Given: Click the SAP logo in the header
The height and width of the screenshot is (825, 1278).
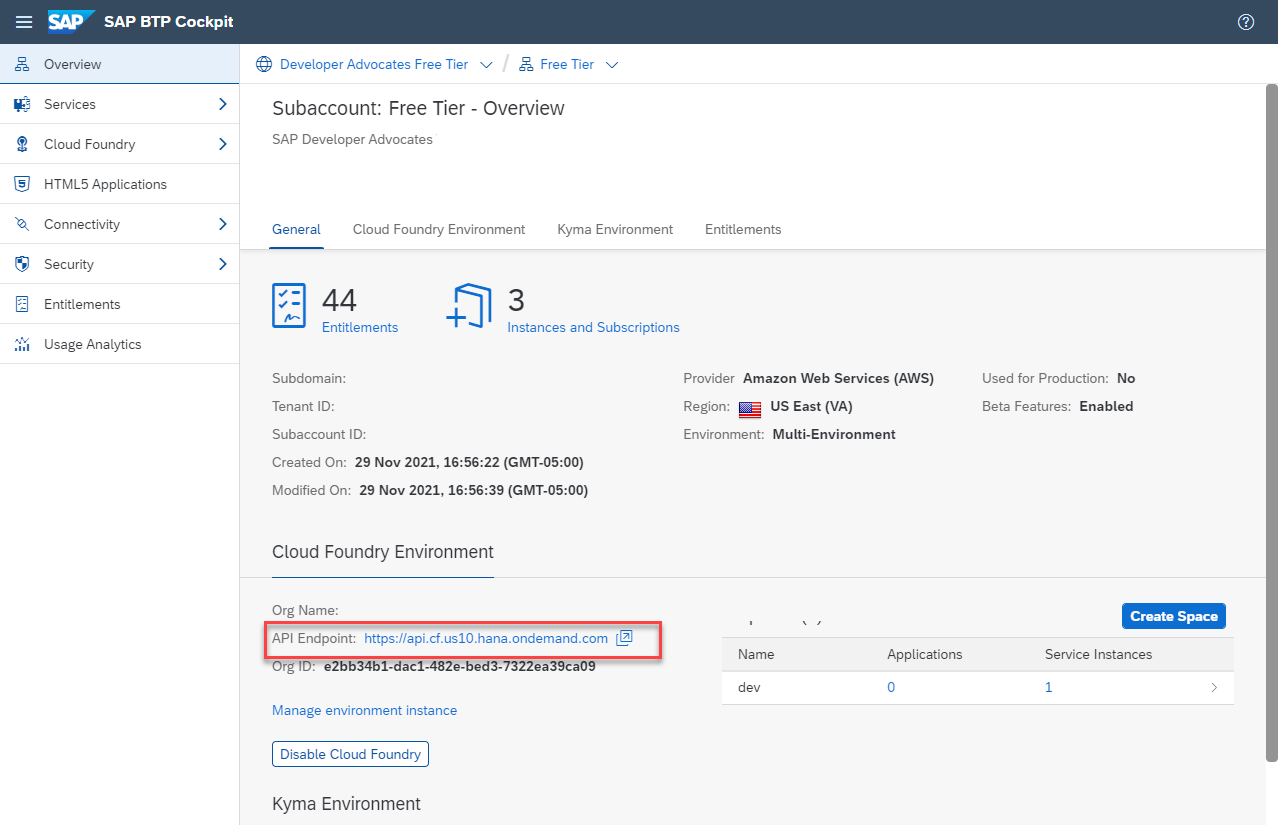Looking at the screenshot, I should [70, 21].
